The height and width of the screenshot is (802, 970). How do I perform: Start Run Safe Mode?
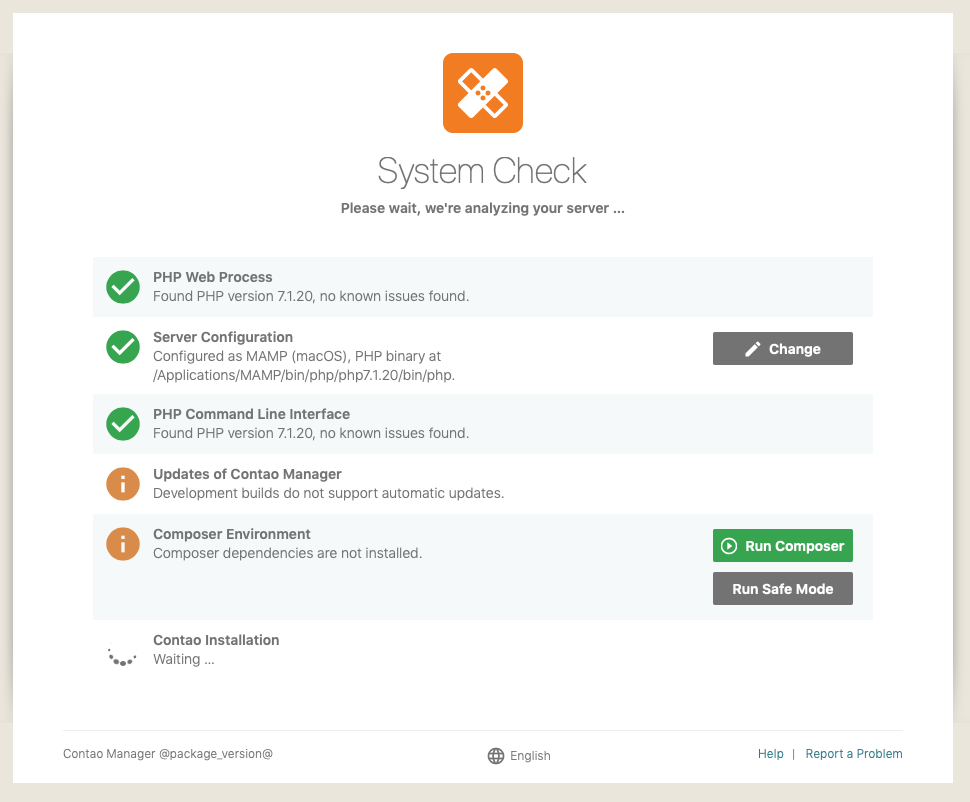(783, 589)
